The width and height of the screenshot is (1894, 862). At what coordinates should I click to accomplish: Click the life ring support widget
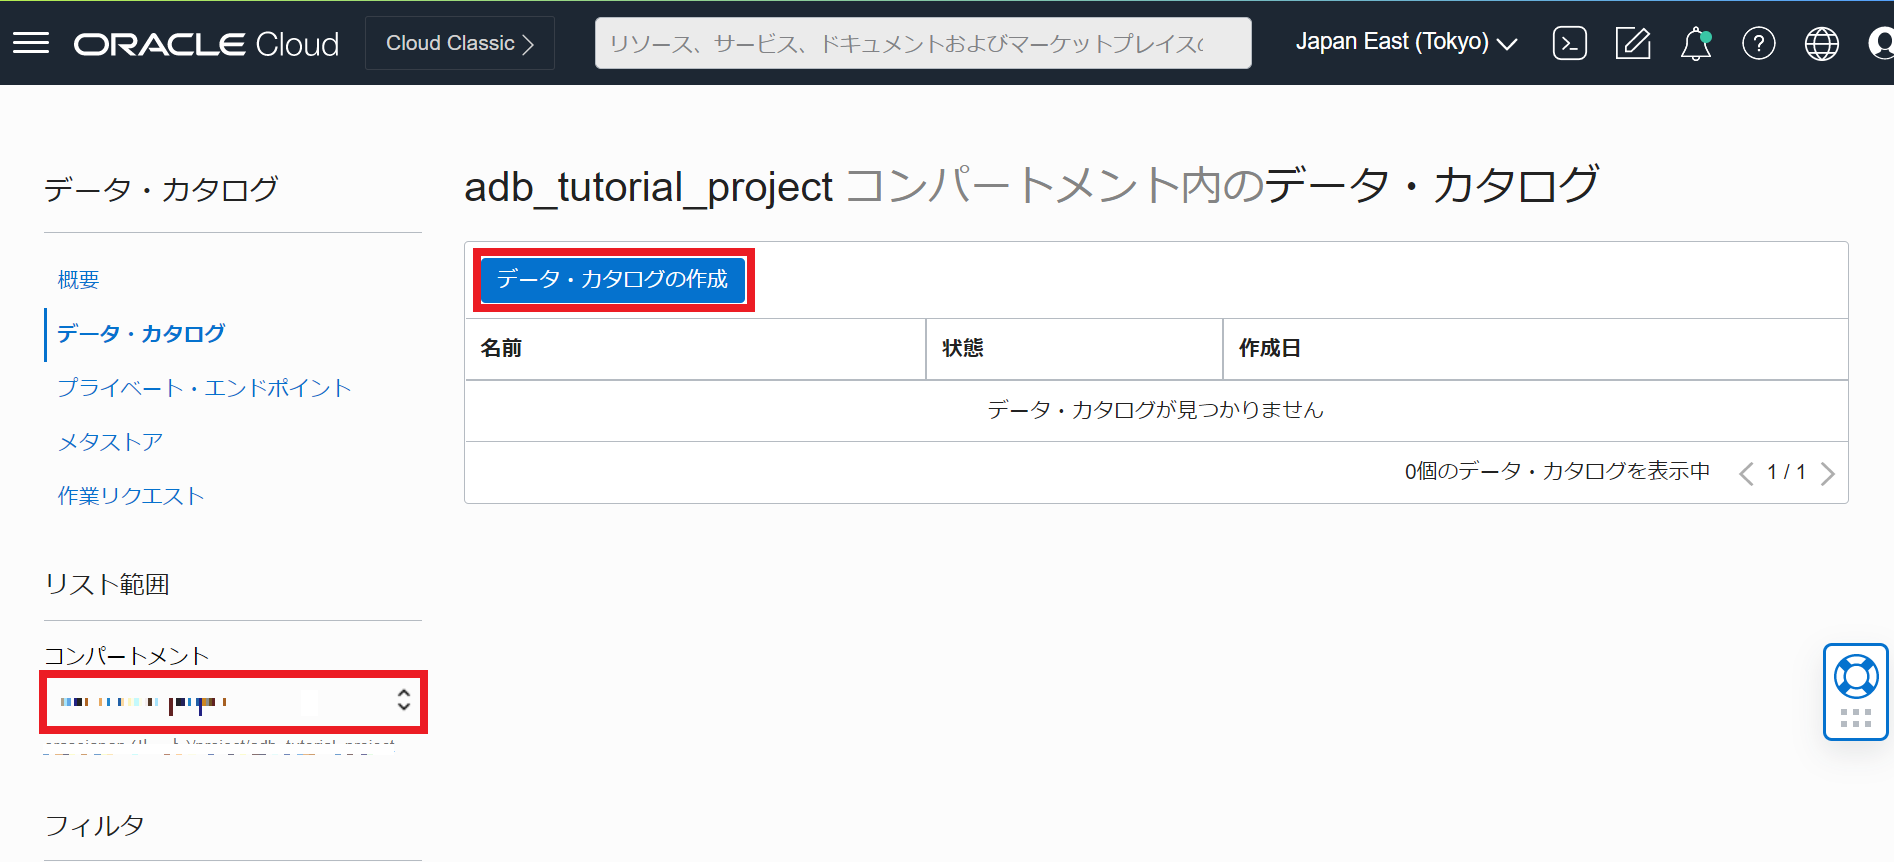1855,678
